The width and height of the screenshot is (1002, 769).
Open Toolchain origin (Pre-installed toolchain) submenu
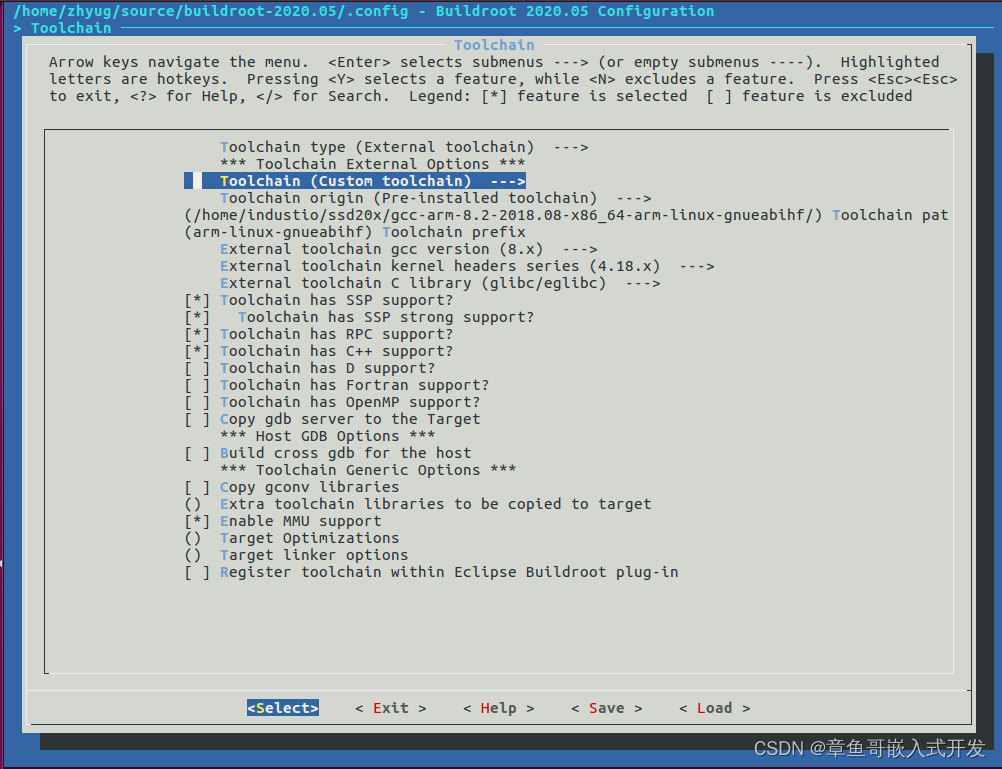click(x=435, y=198)
